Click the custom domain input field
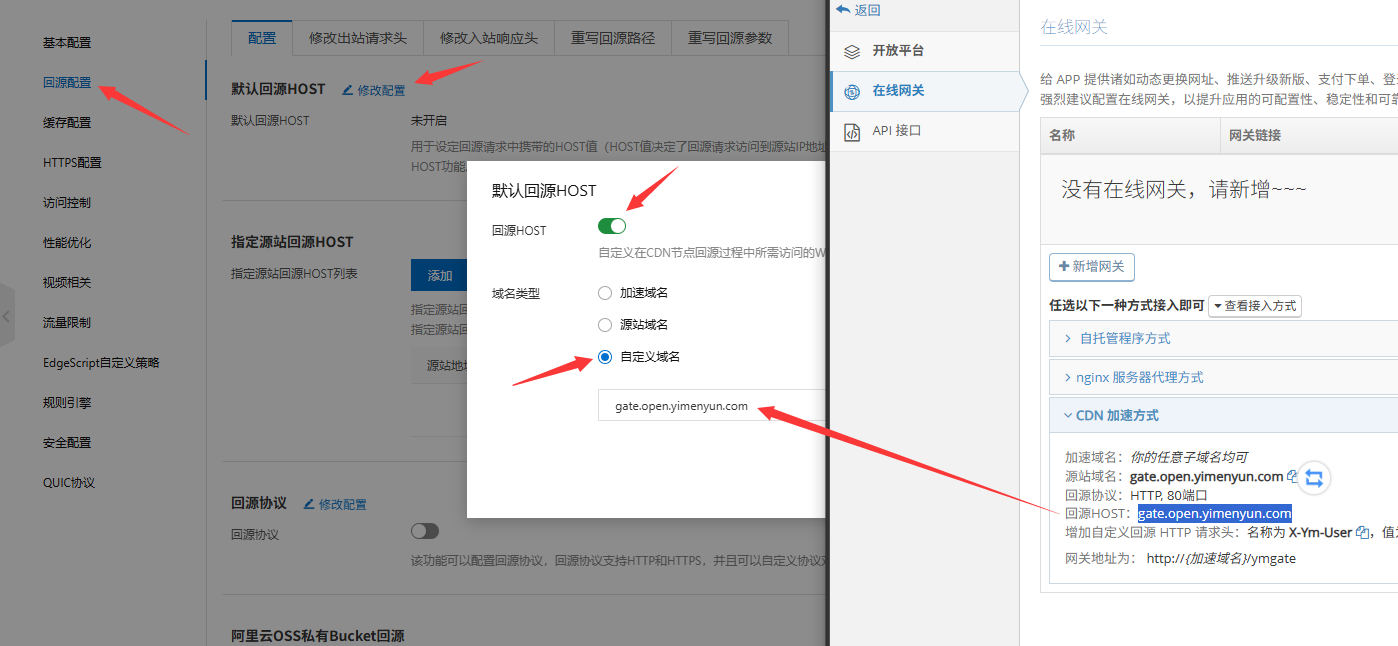This screenshot has height=646, width=1398. (x=710, y=406)
